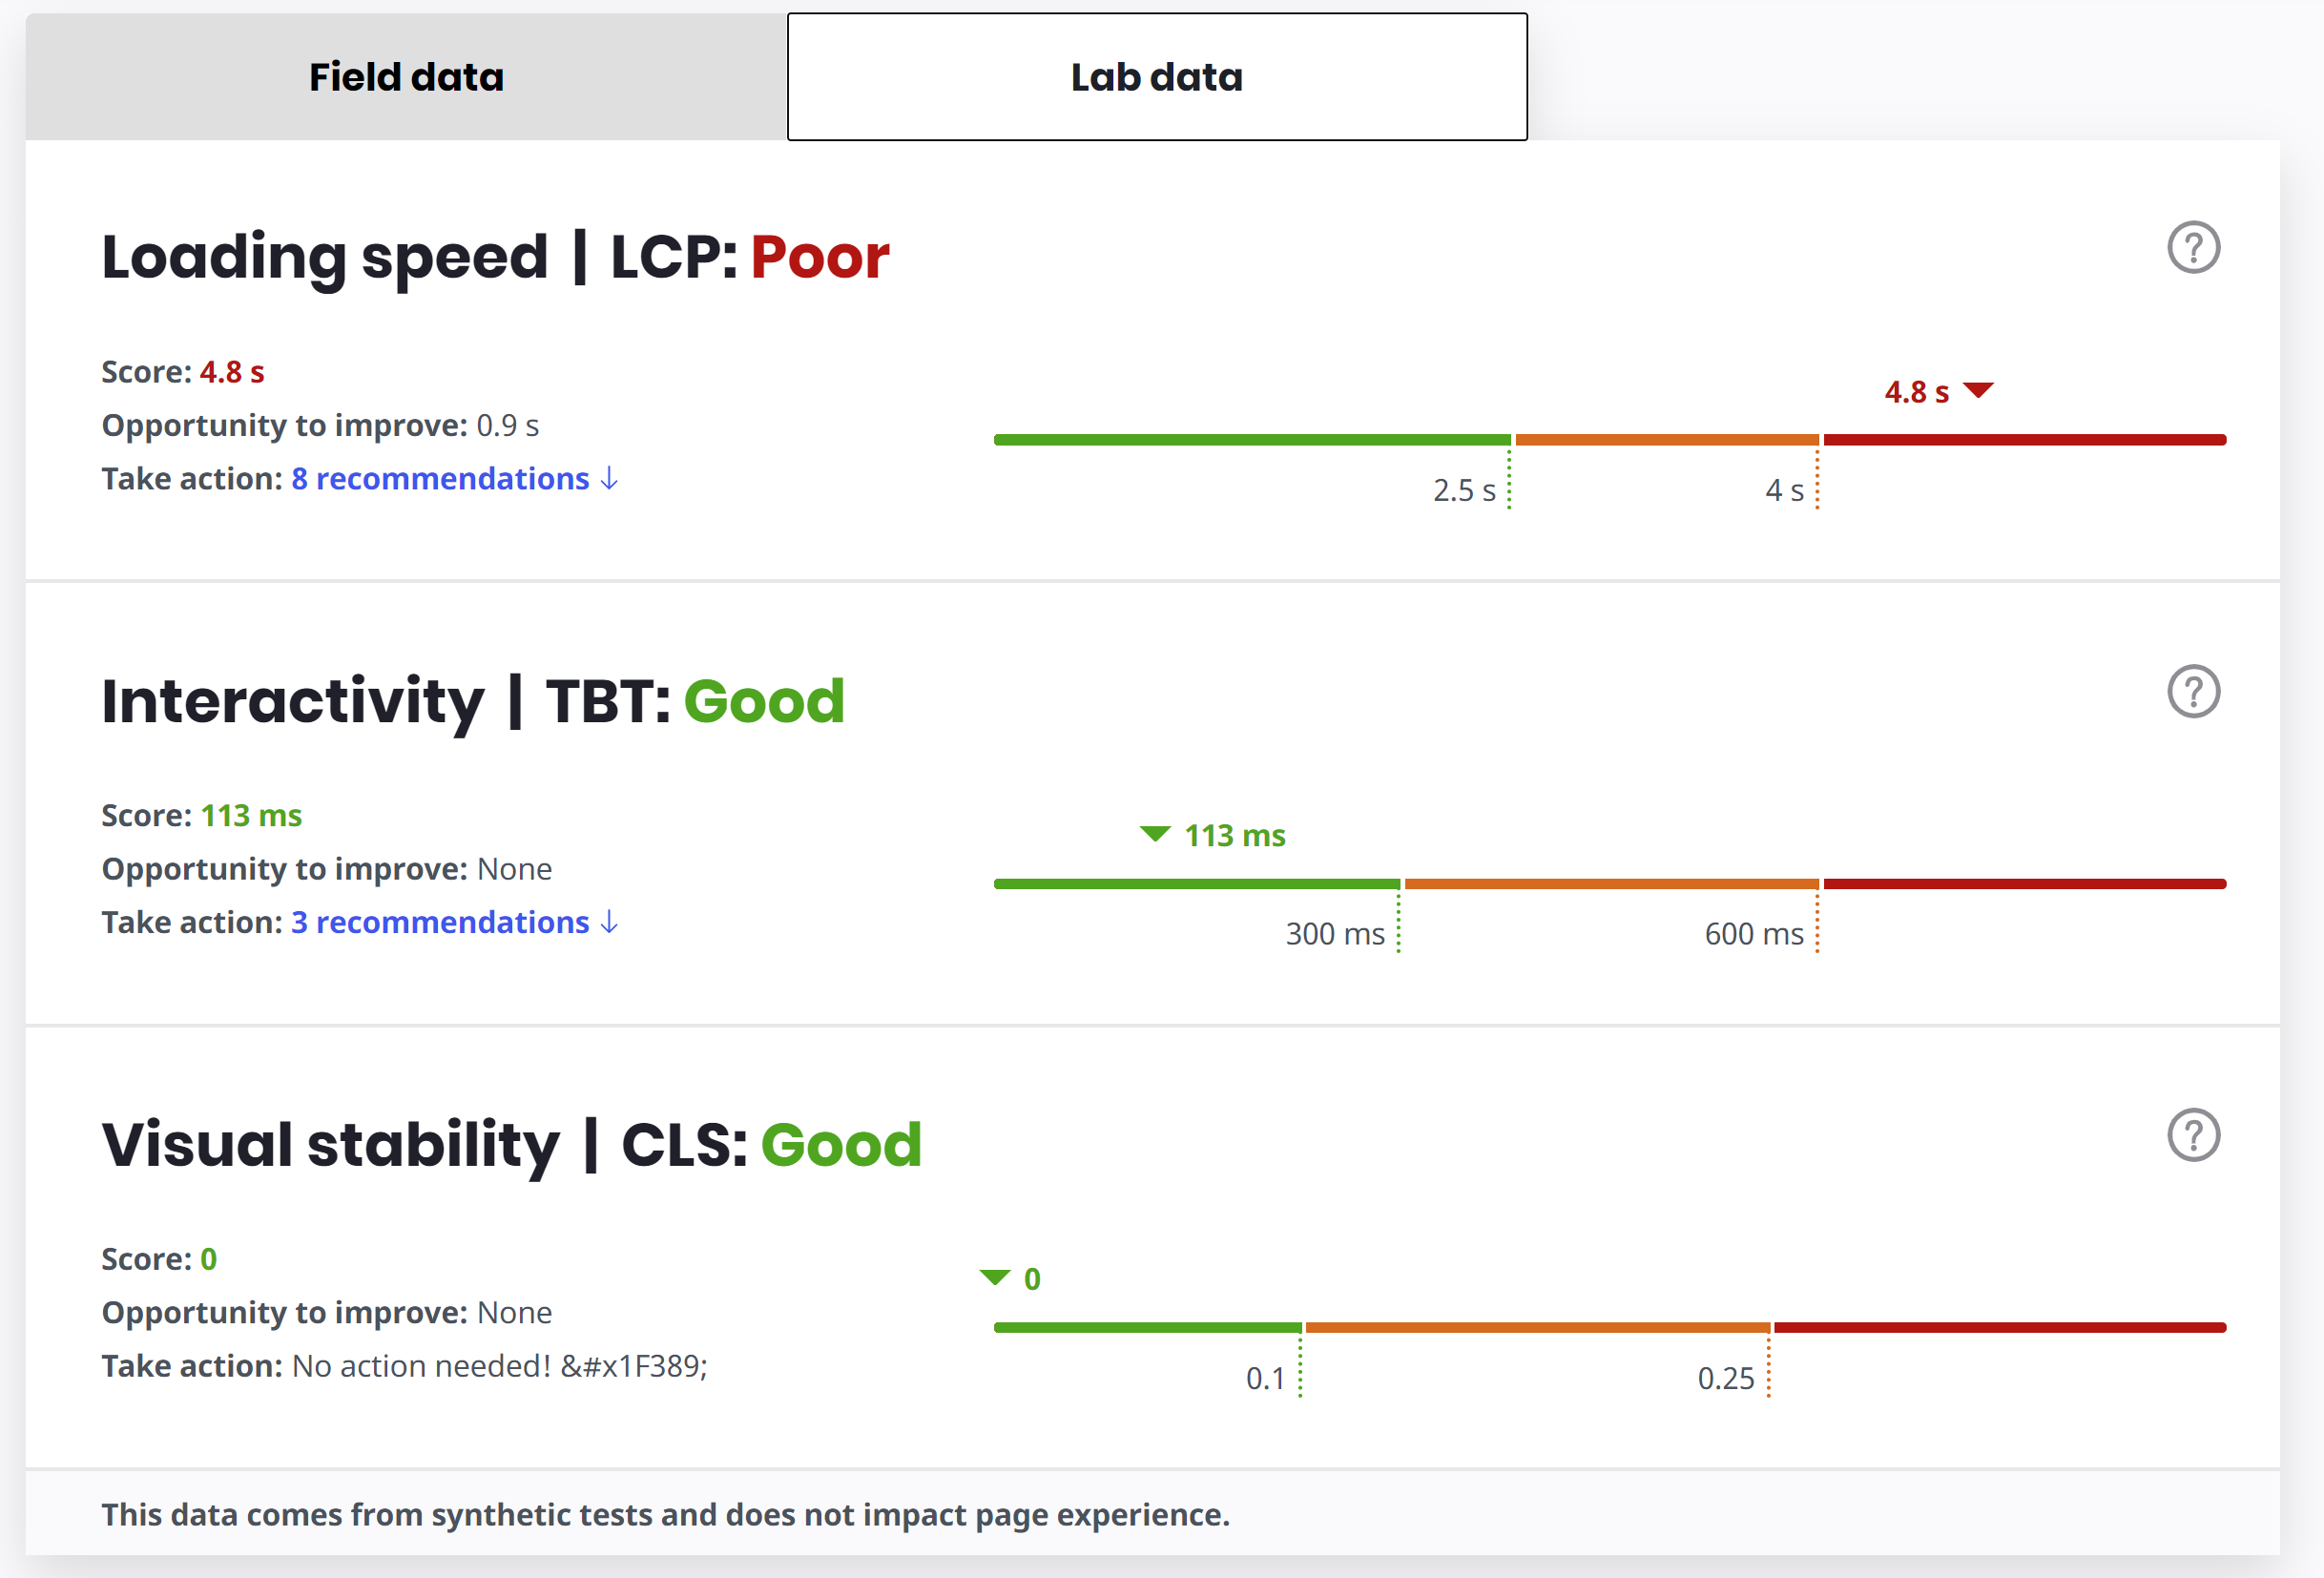Screen dimensions: 2324x1578
Task: Click the 0.25 threshold label on CLS
Action: coord(1726,1379)
